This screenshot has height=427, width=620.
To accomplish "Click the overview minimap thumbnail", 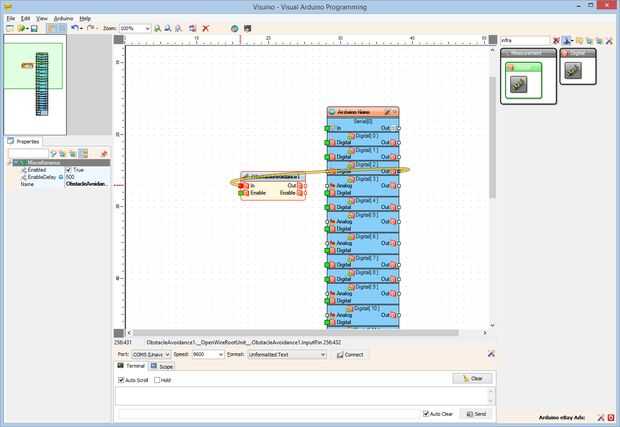I will point(35,84).
